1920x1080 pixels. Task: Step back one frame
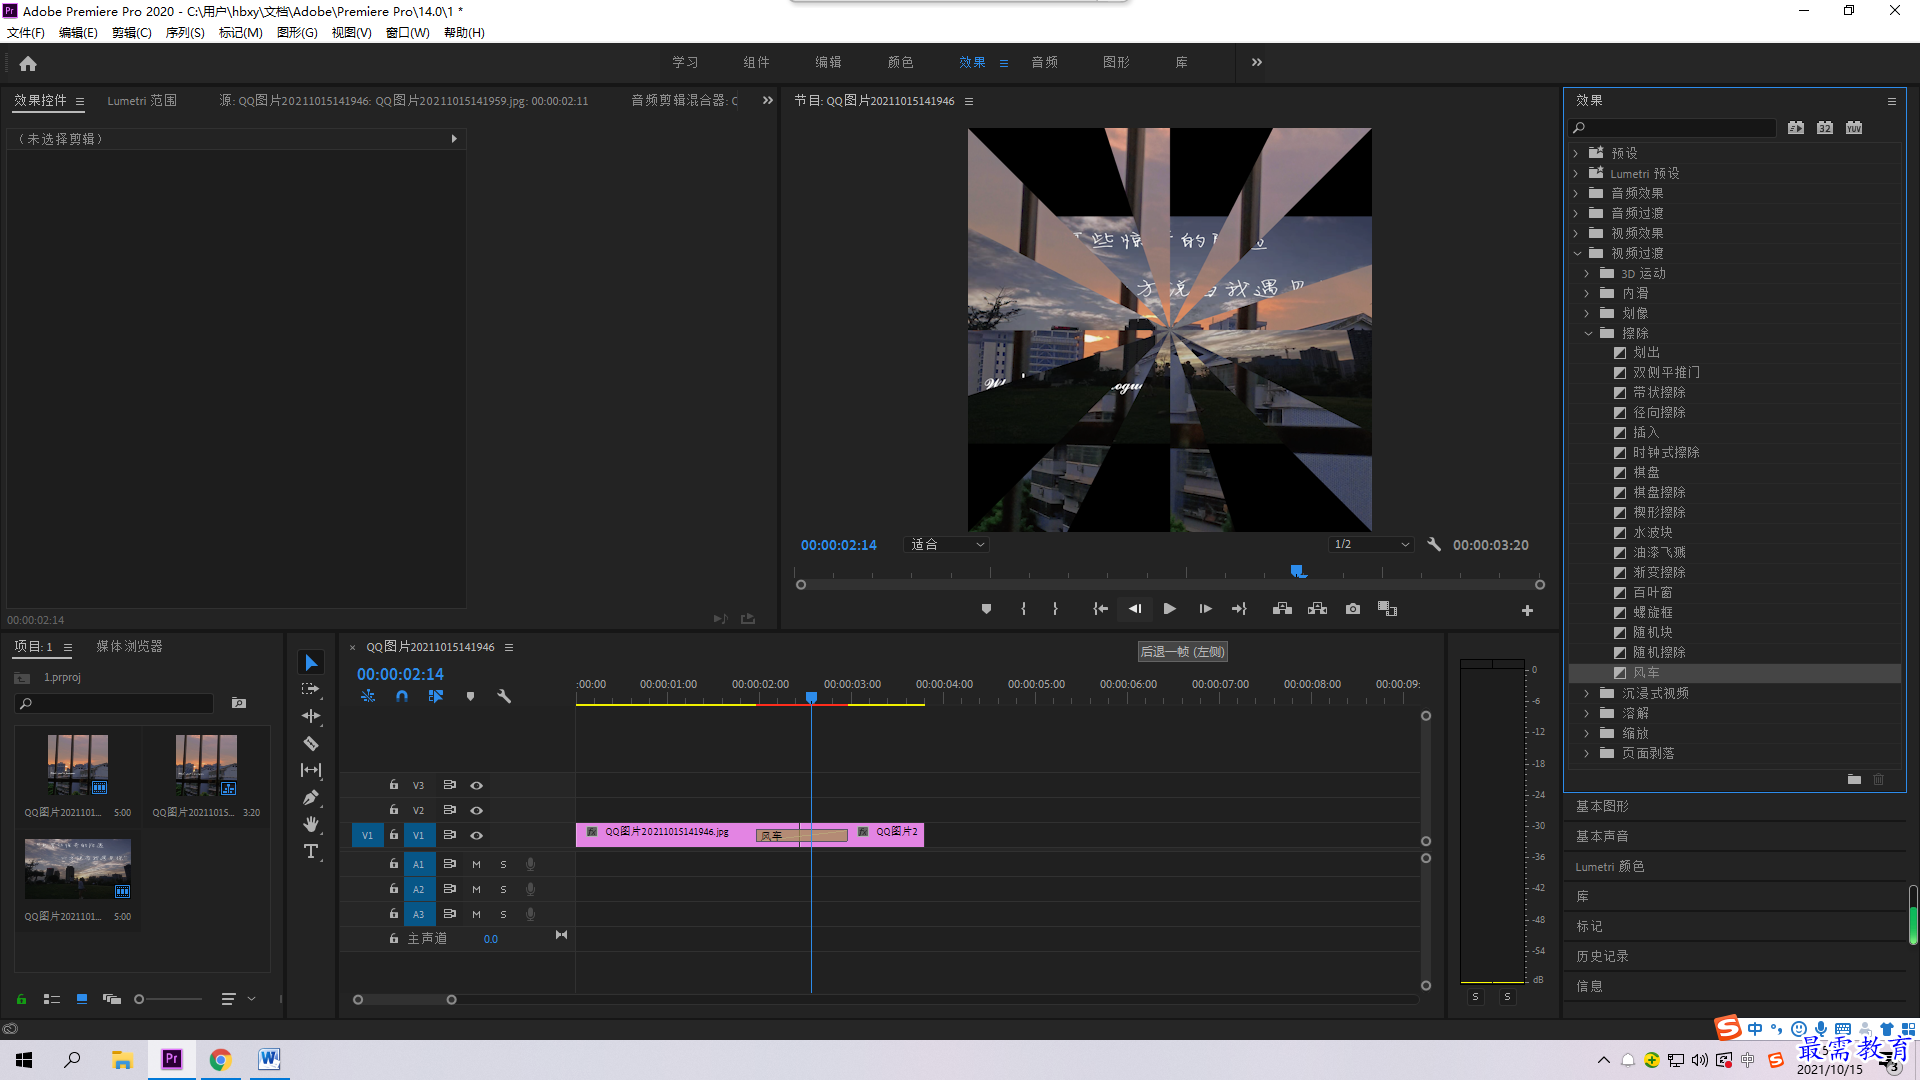coord(1135,609)
